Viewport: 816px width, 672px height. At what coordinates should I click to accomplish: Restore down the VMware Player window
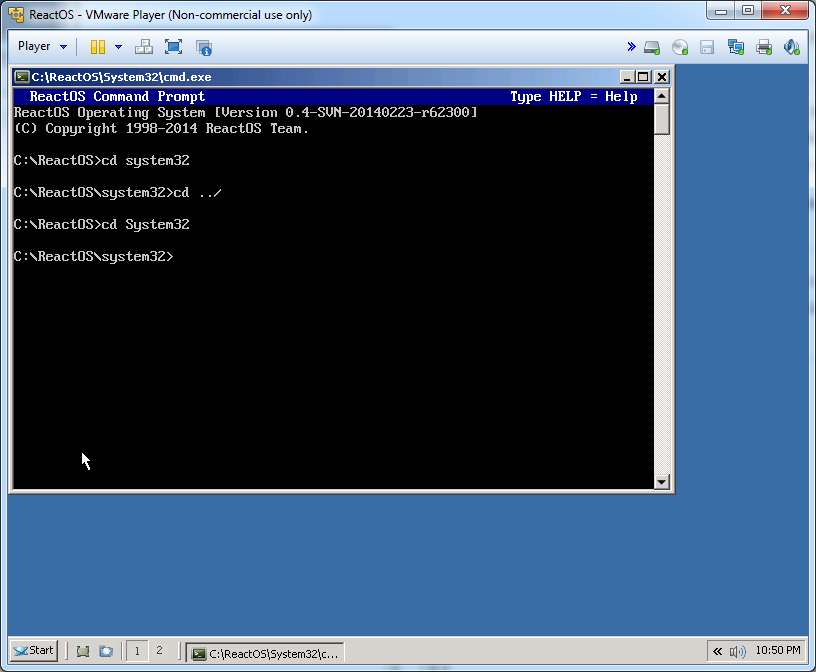click(x=748, y=10)
